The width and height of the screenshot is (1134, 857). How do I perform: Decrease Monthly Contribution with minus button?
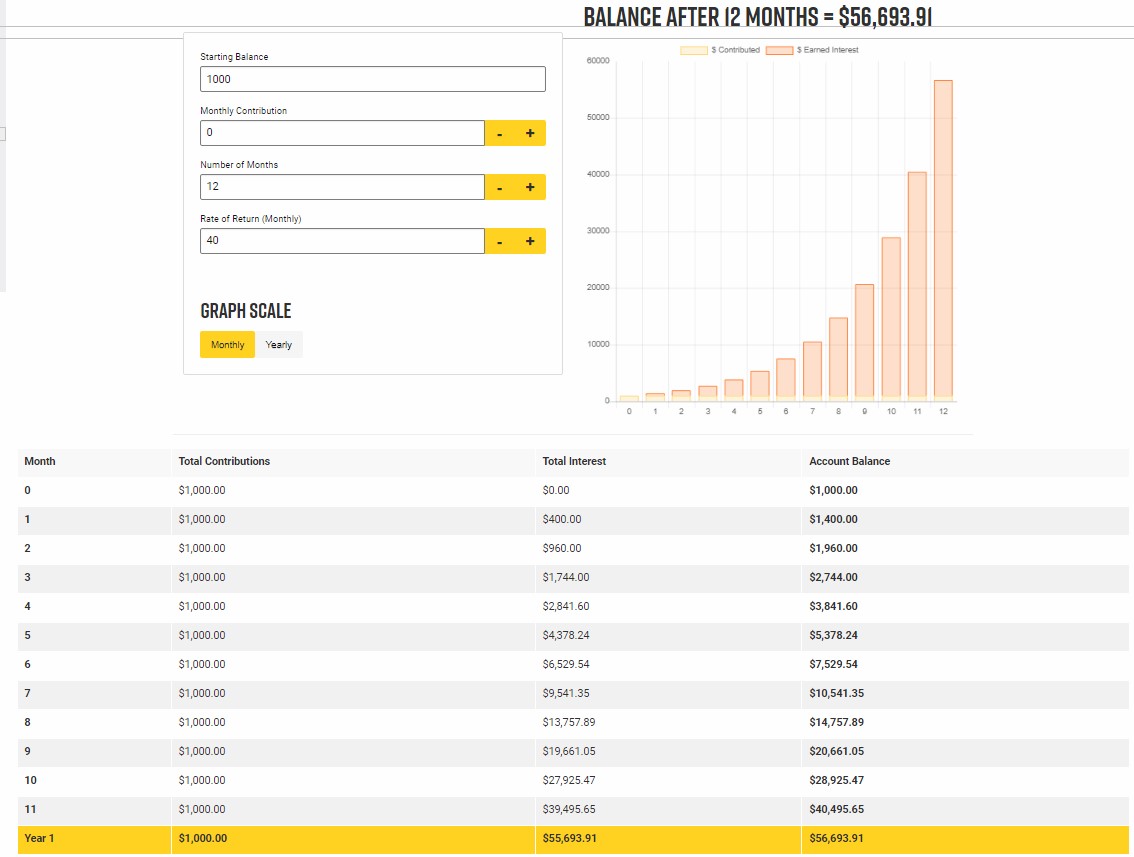[x=500, y=133]
